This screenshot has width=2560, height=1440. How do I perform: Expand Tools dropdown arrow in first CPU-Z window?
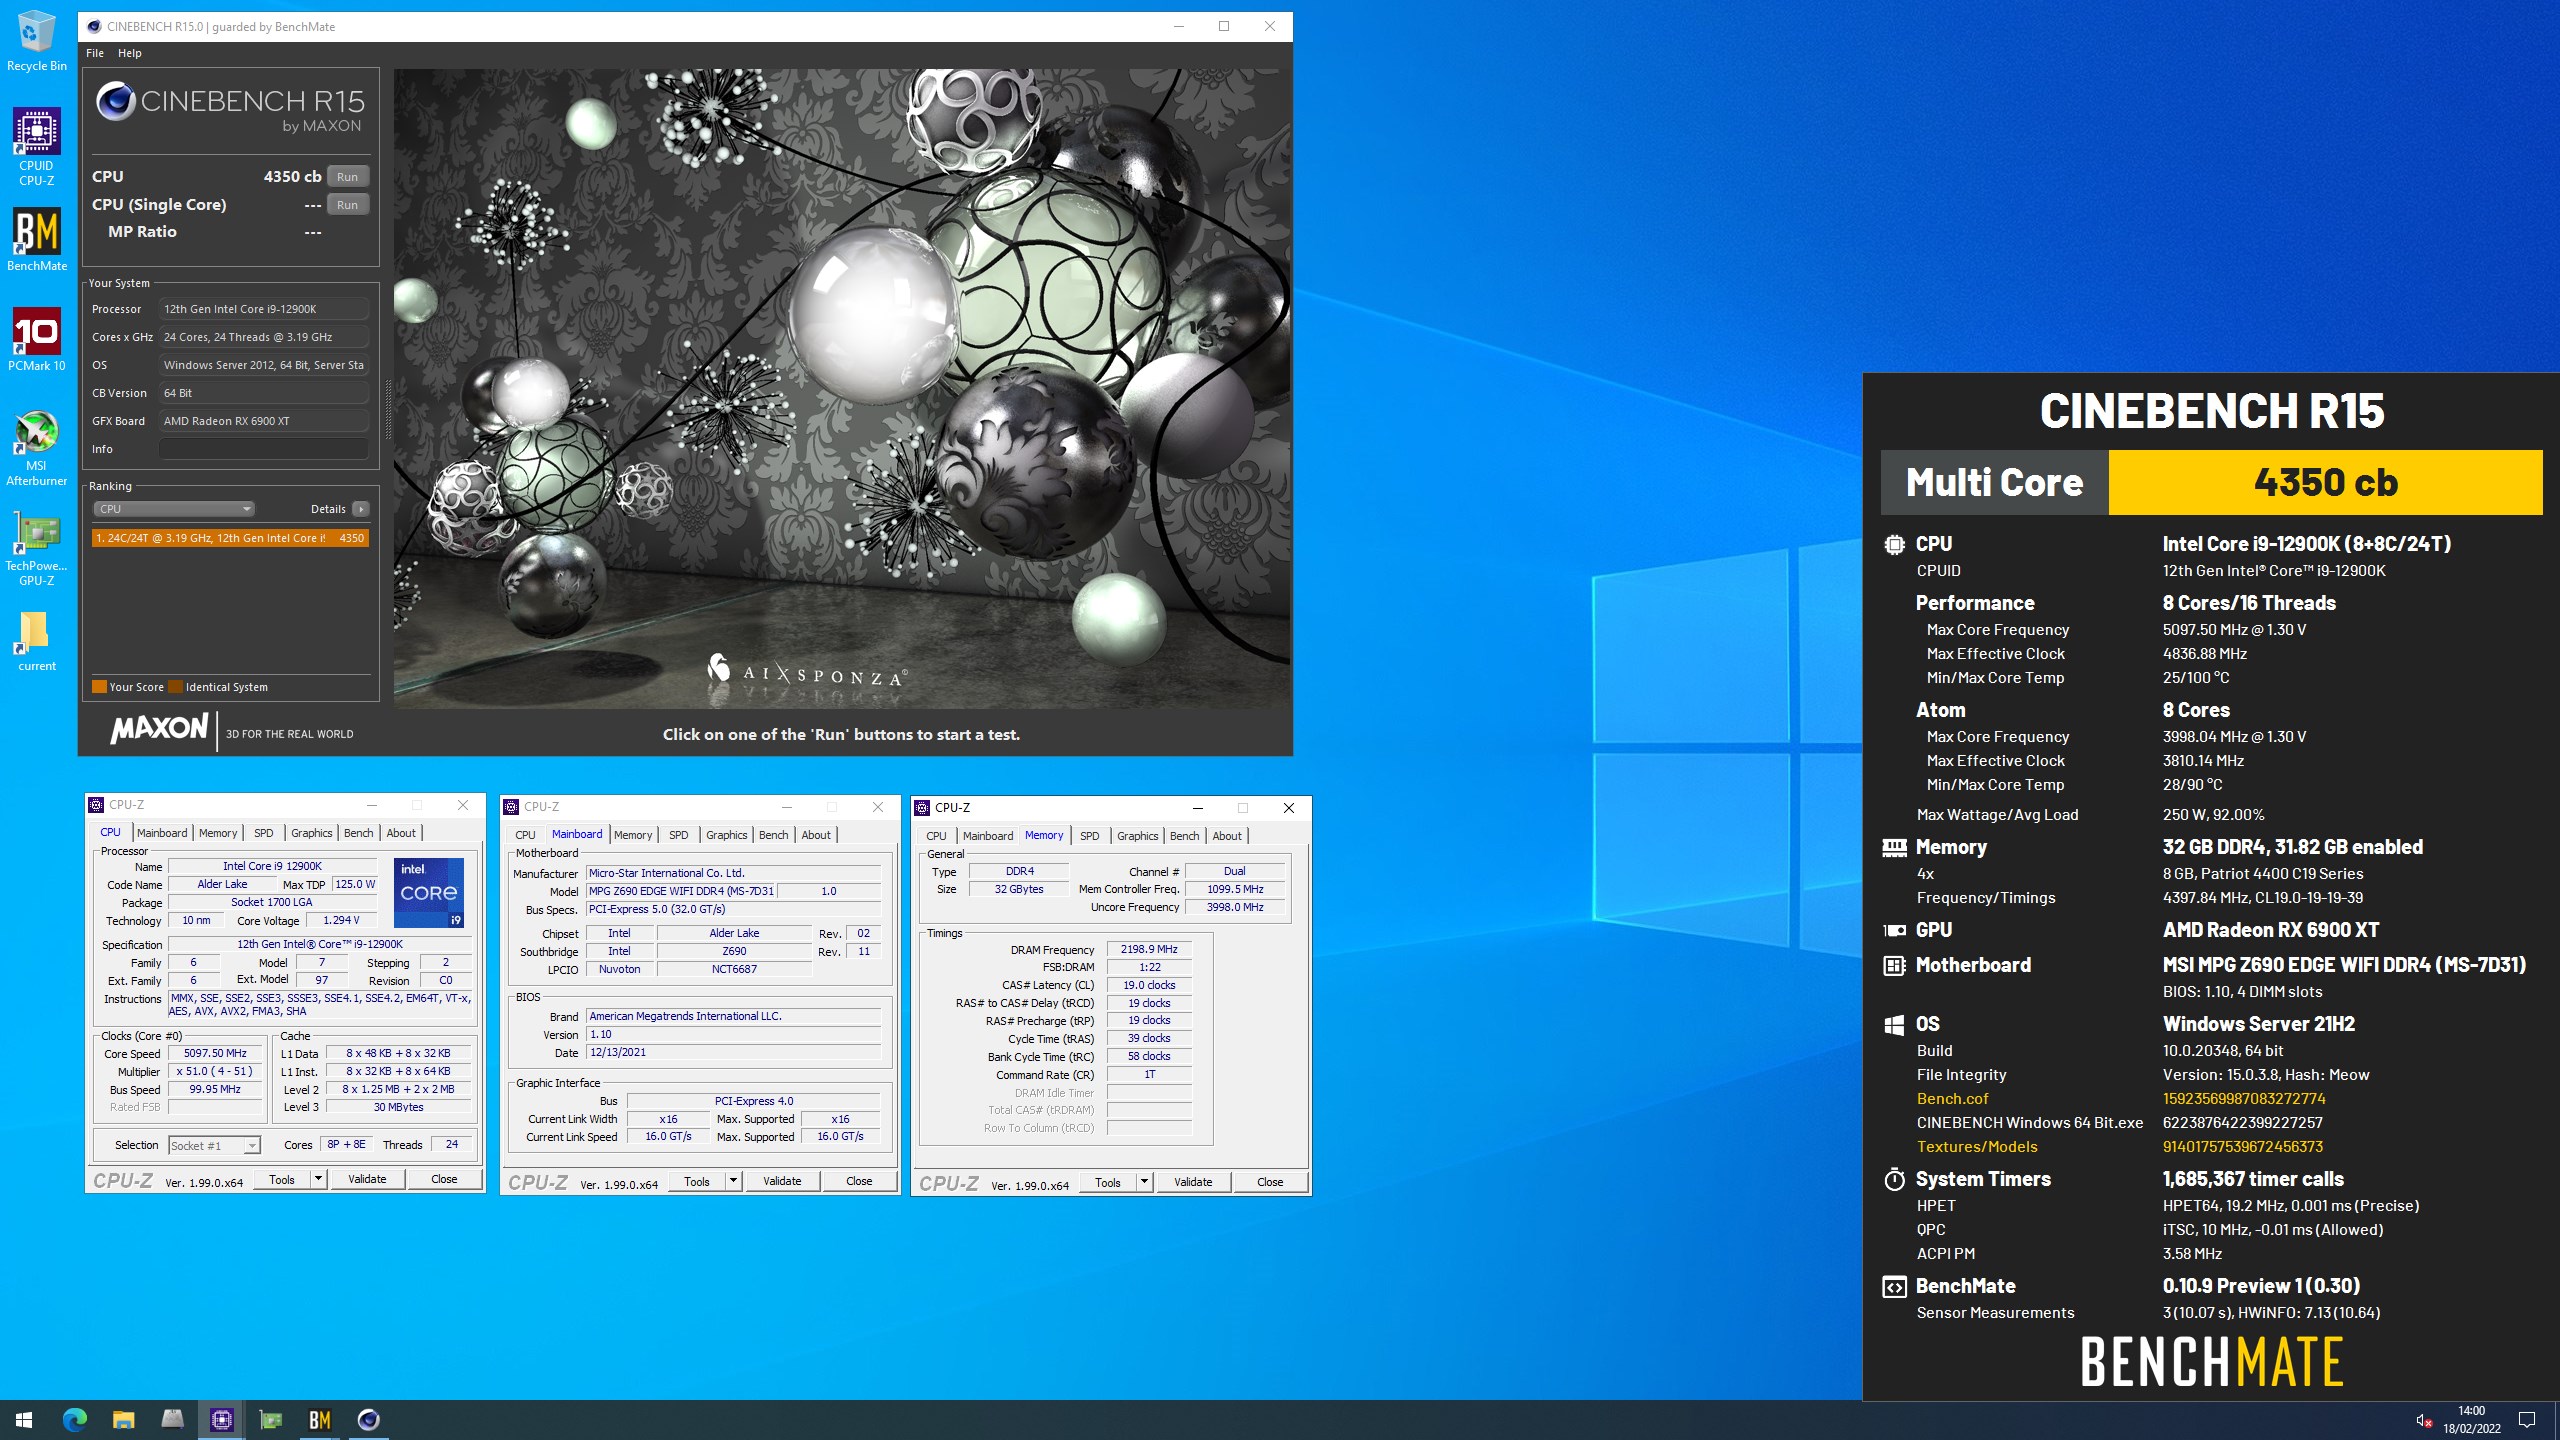[318, 1179]
